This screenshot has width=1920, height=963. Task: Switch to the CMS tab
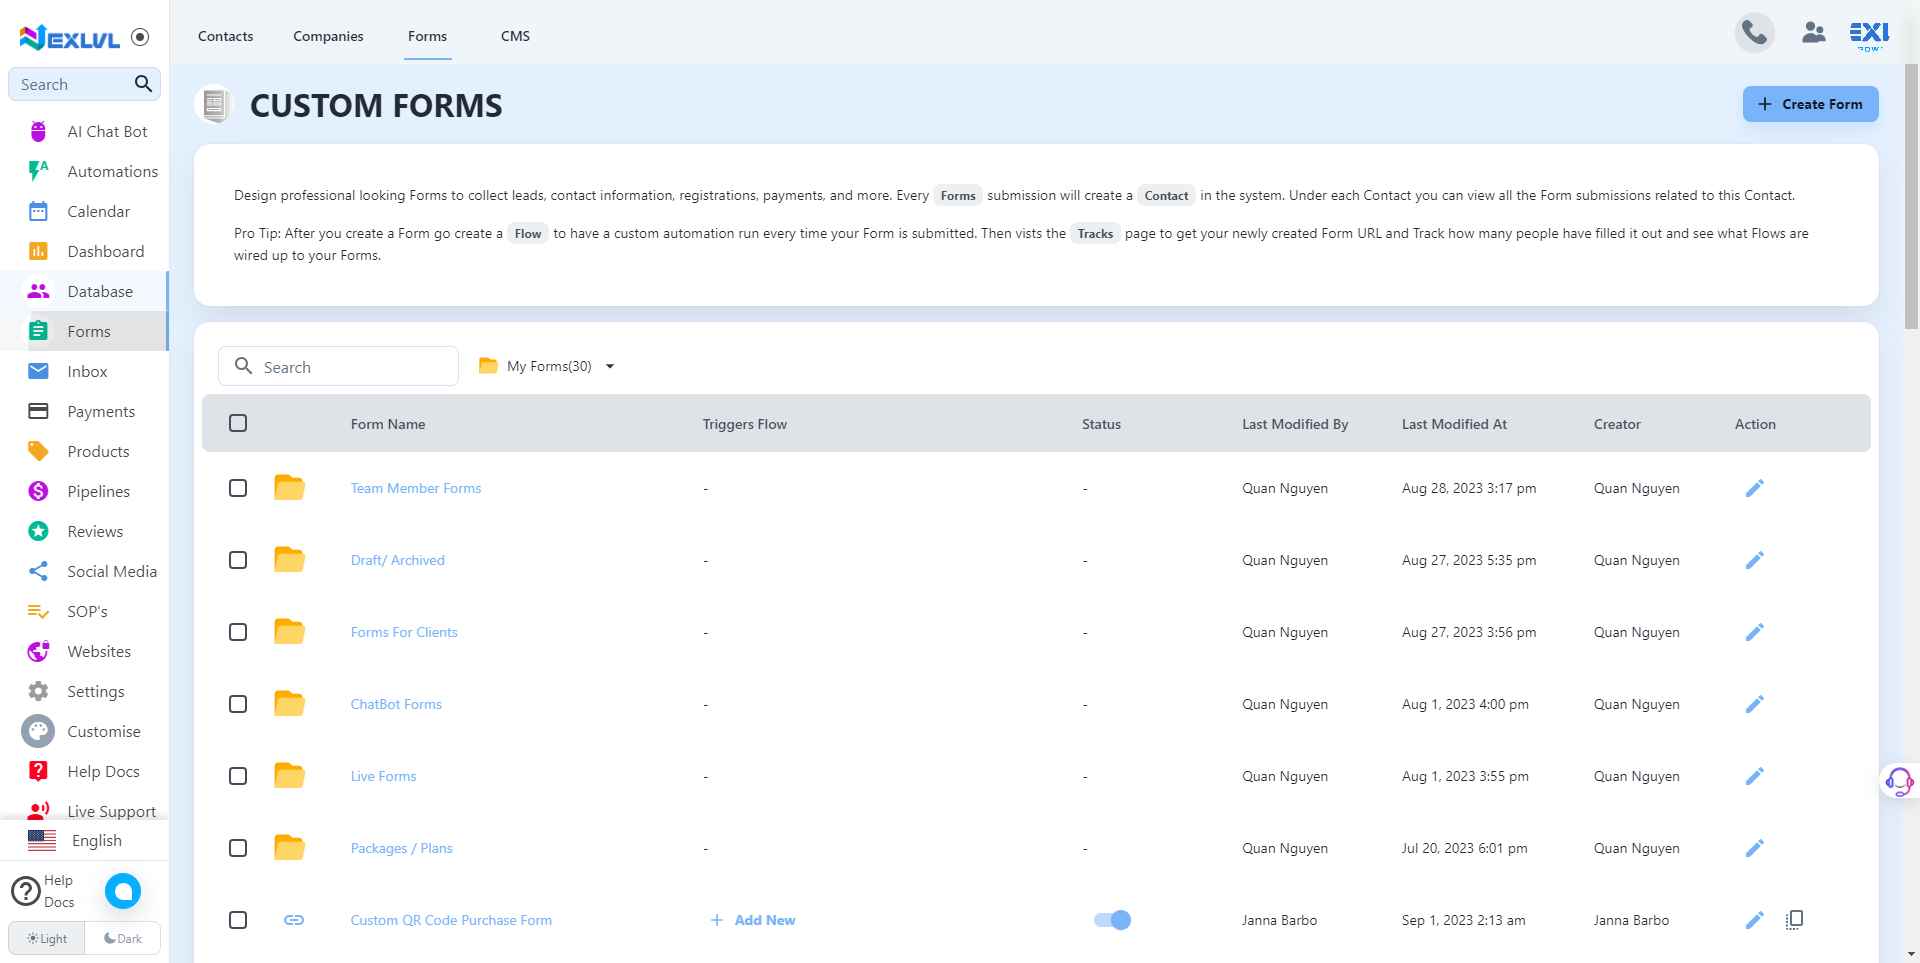pos(515,36)
